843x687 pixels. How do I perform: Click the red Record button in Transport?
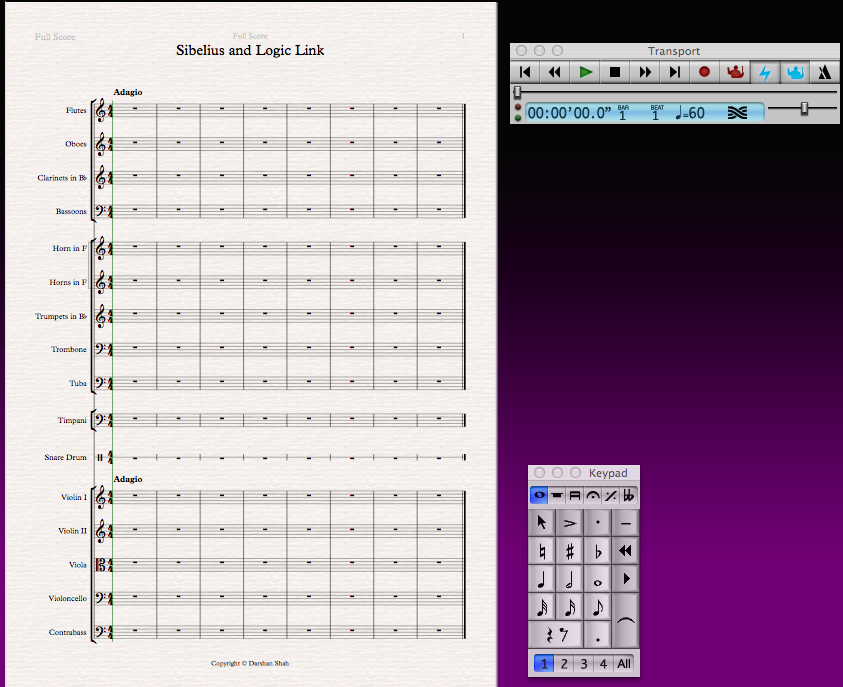tap(704, 72)
